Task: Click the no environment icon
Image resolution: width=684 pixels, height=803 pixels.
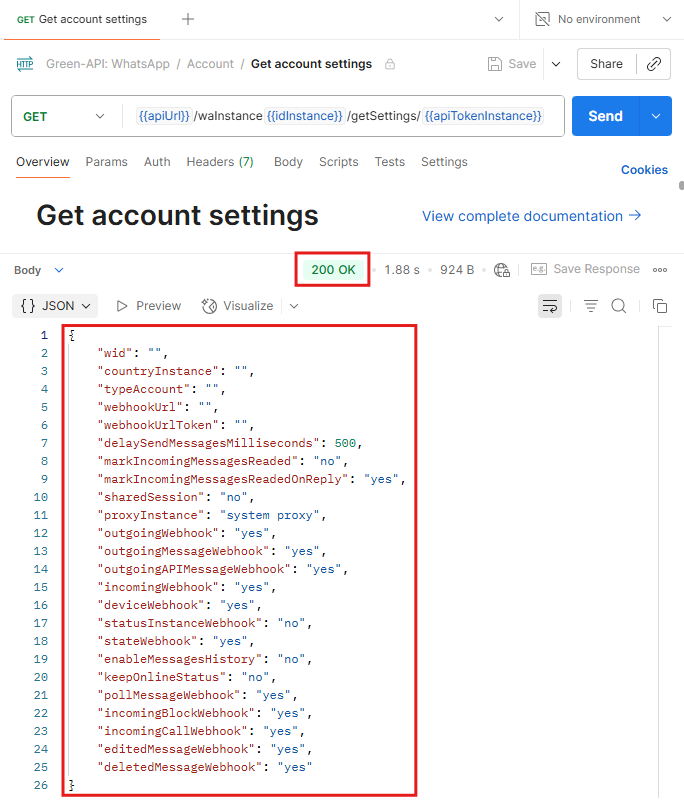Action: (543, 19)
